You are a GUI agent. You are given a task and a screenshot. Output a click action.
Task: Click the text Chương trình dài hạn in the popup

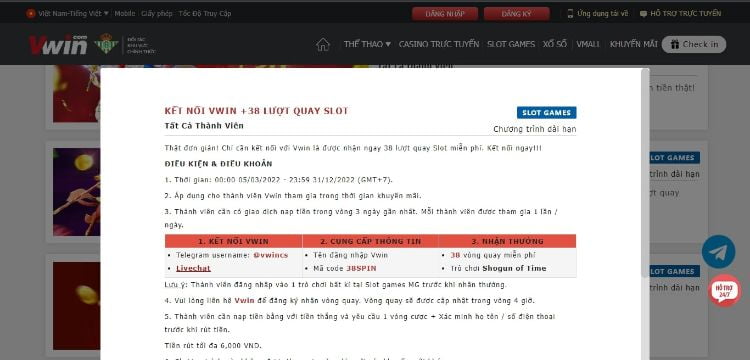[x=535, y=129]
